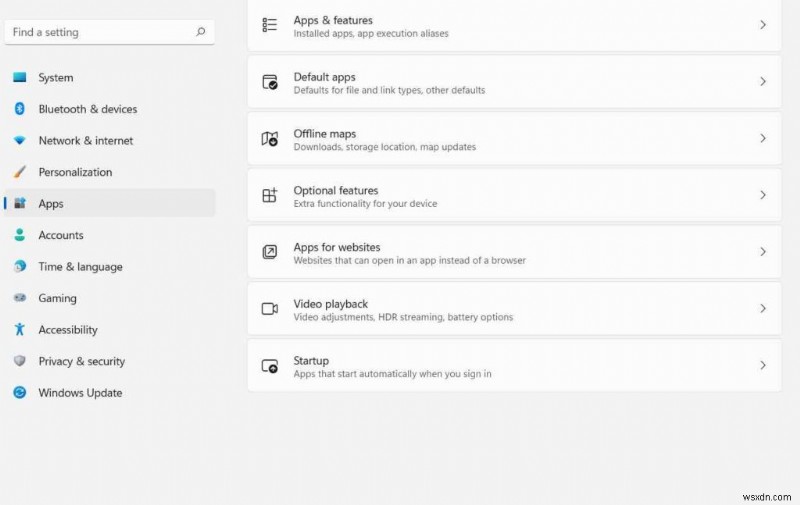
Task: Select Apps category in sidebar
Action: [x=110, y=203]
